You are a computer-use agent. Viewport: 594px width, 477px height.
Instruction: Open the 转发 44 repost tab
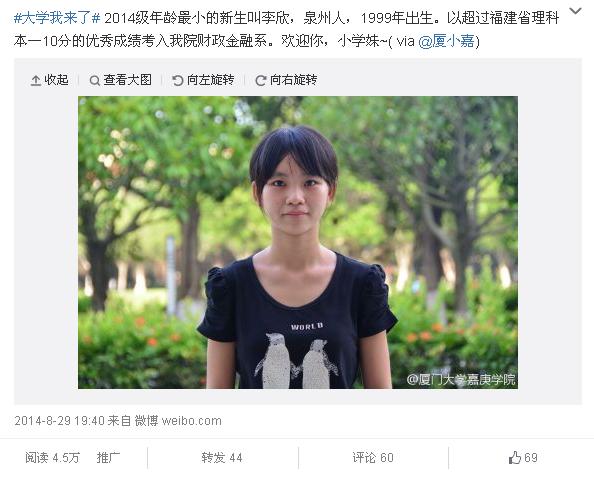tap(222, 458)
